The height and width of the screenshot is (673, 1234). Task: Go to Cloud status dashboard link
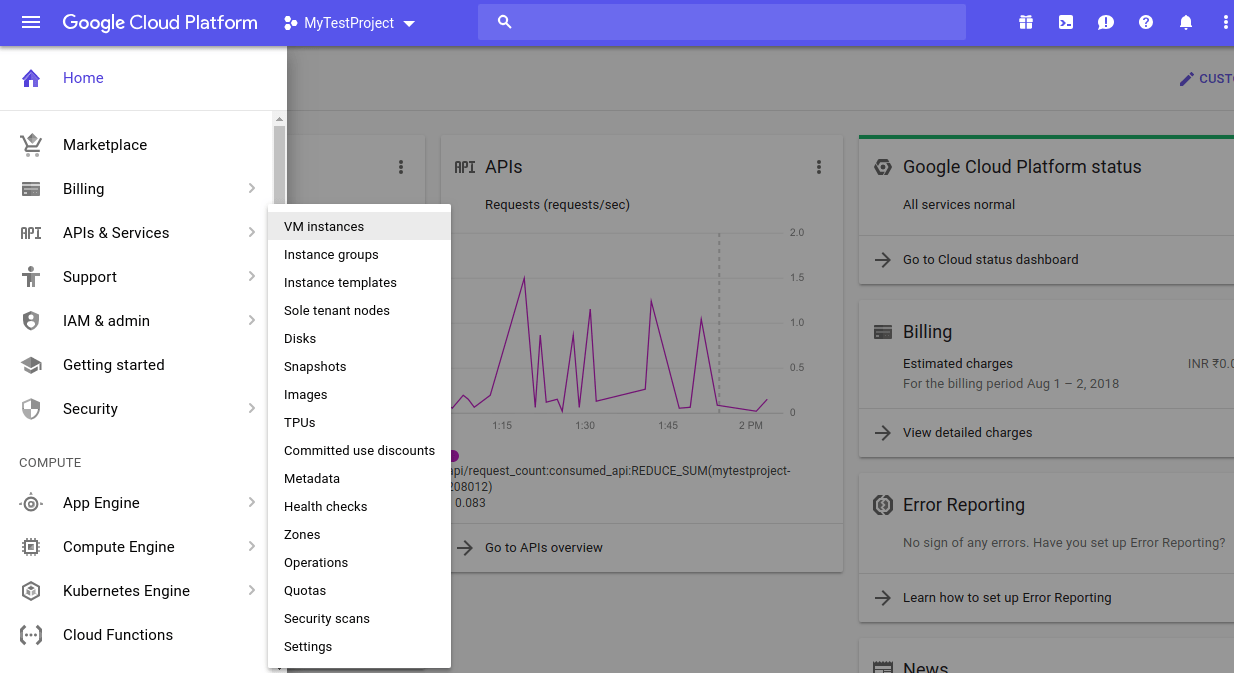(x=990, y=260)
